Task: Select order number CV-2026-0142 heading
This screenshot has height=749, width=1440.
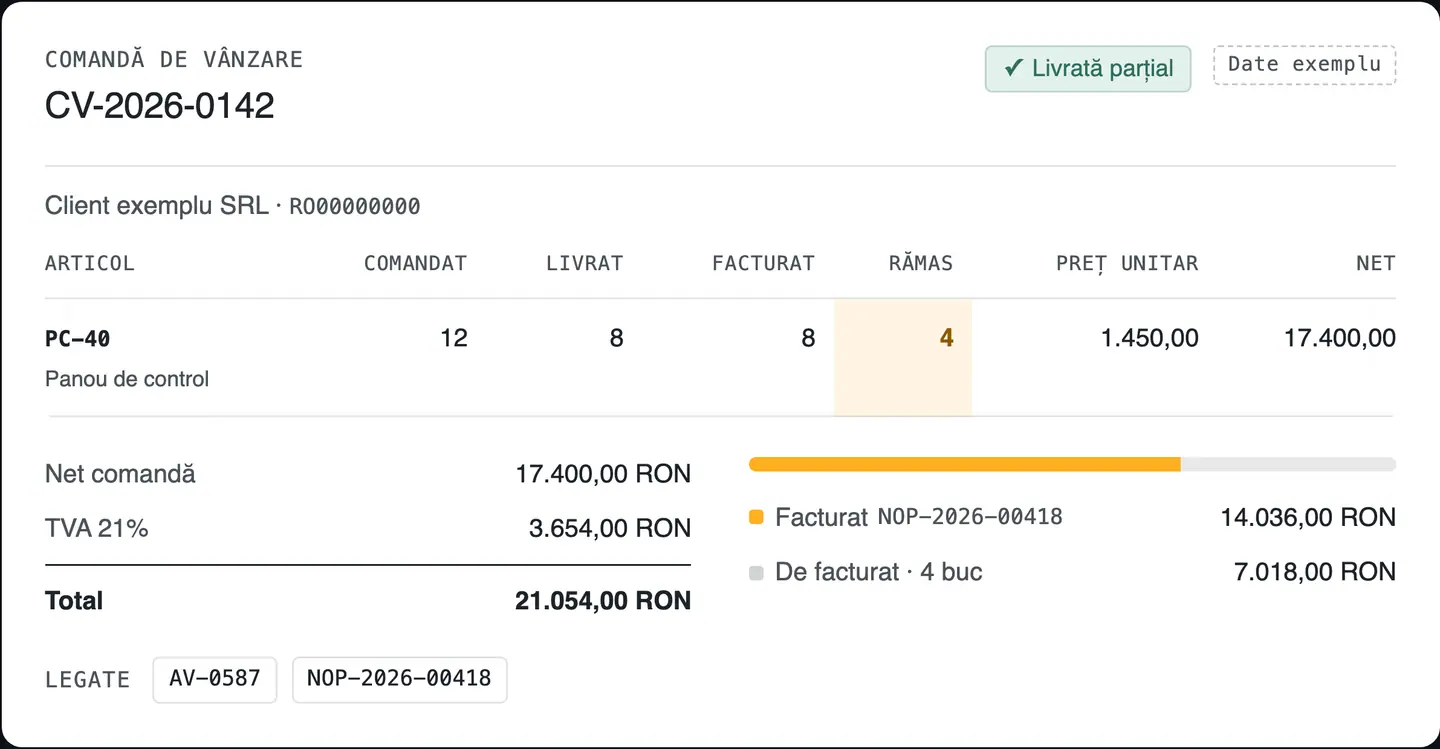Action: (160, 105)
